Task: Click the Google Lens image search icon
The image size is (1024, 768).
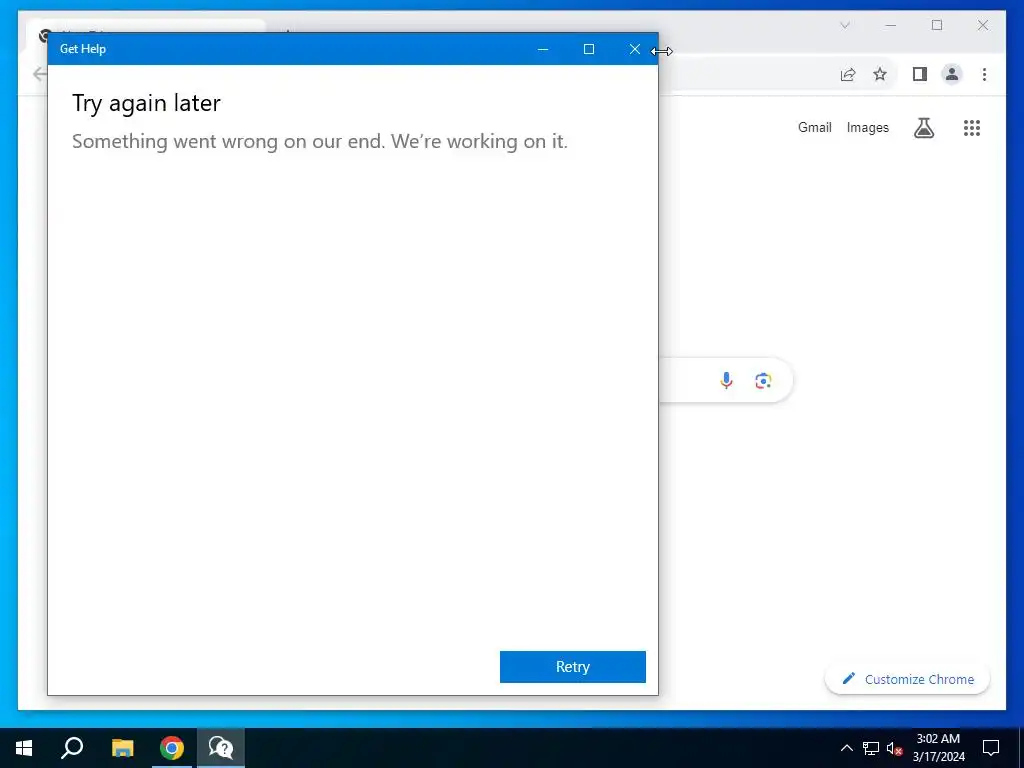Action: [x=763, y=380]
